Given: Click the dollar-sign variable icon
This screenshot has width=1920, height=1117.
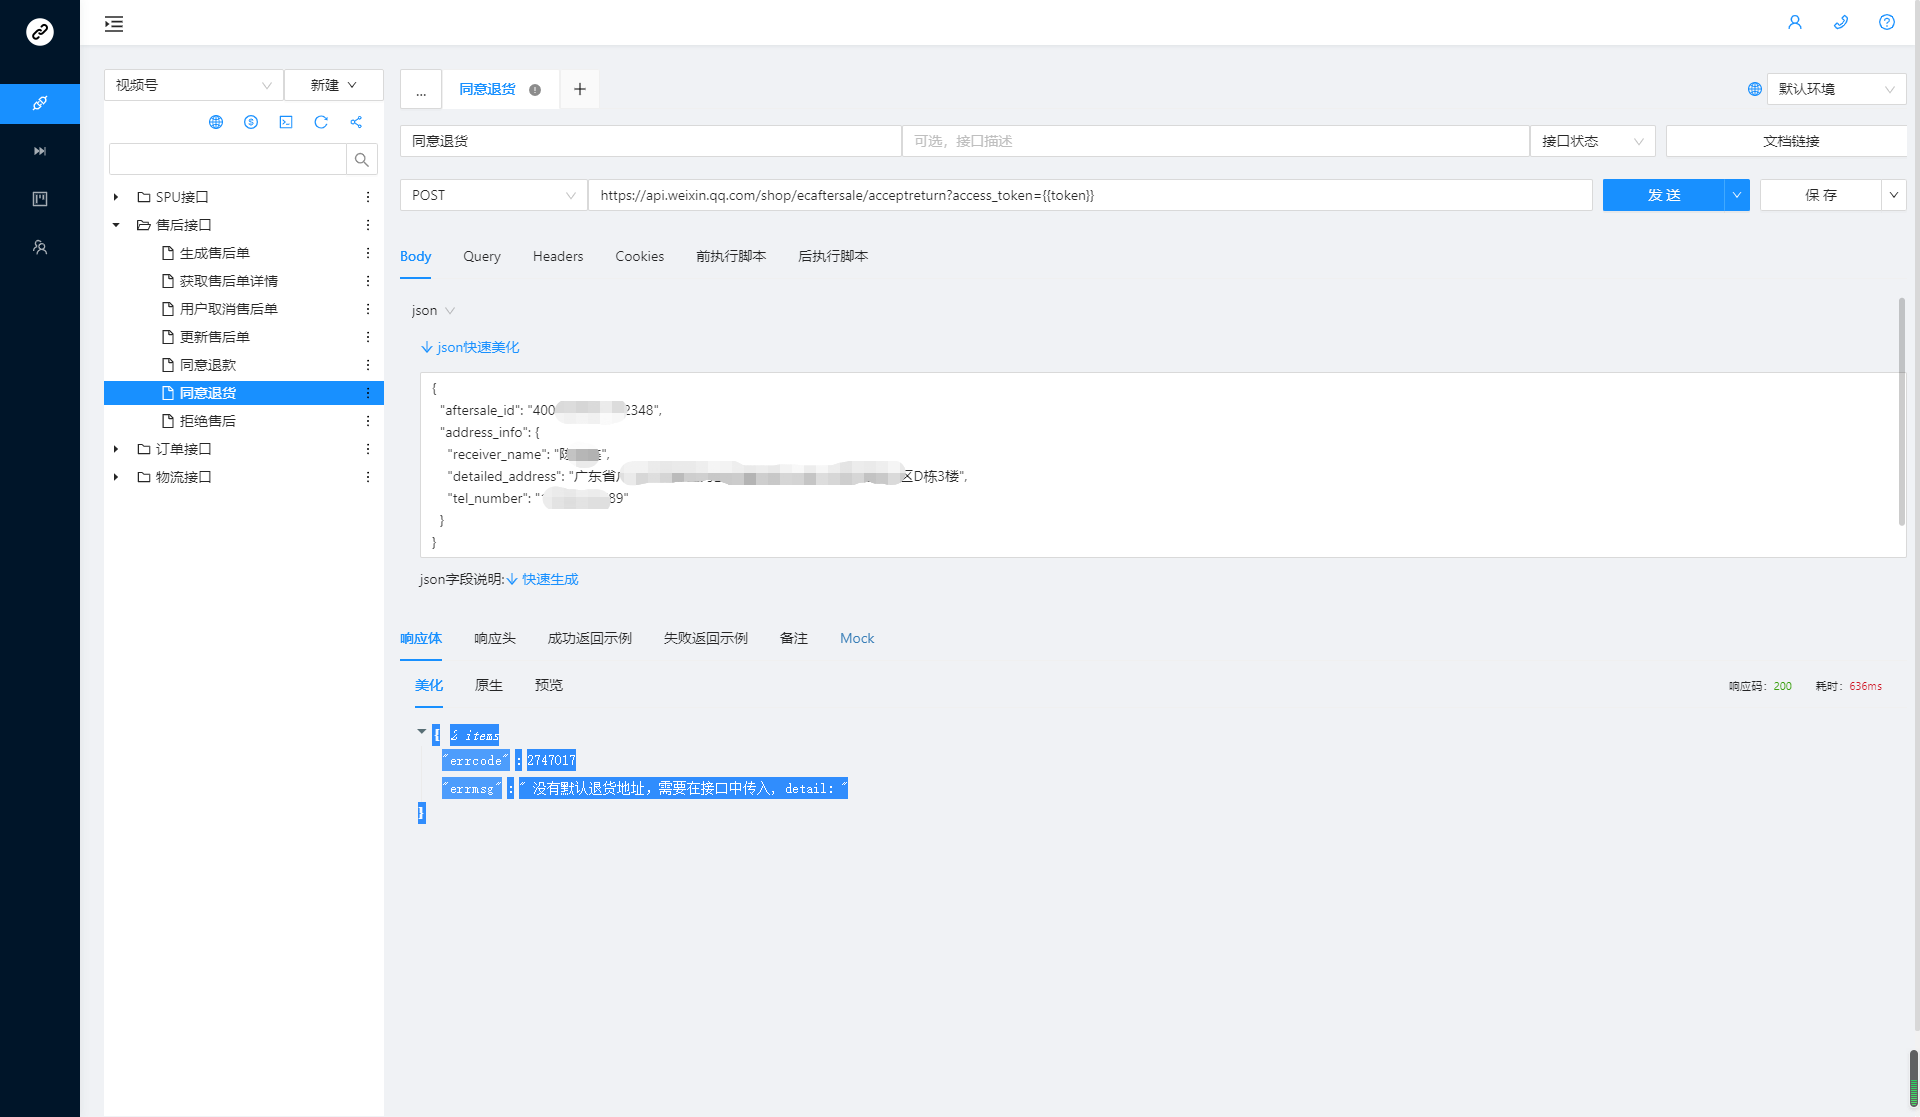Looking at the screenshot, I should click(x=251, y=122).
